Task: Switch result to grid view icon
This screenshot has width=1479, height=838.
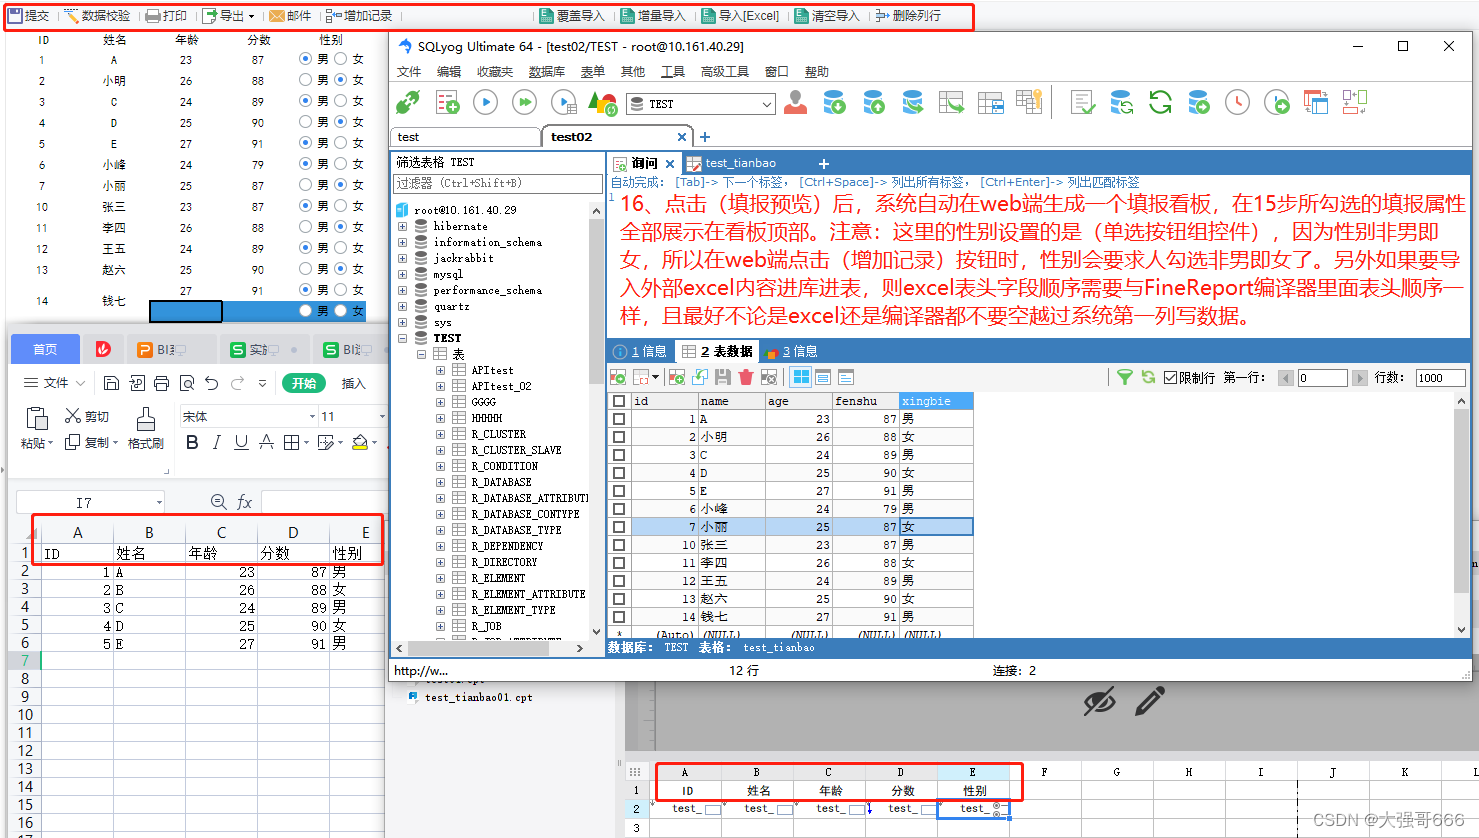Action: pyautogui.click(x=800, y=377)
